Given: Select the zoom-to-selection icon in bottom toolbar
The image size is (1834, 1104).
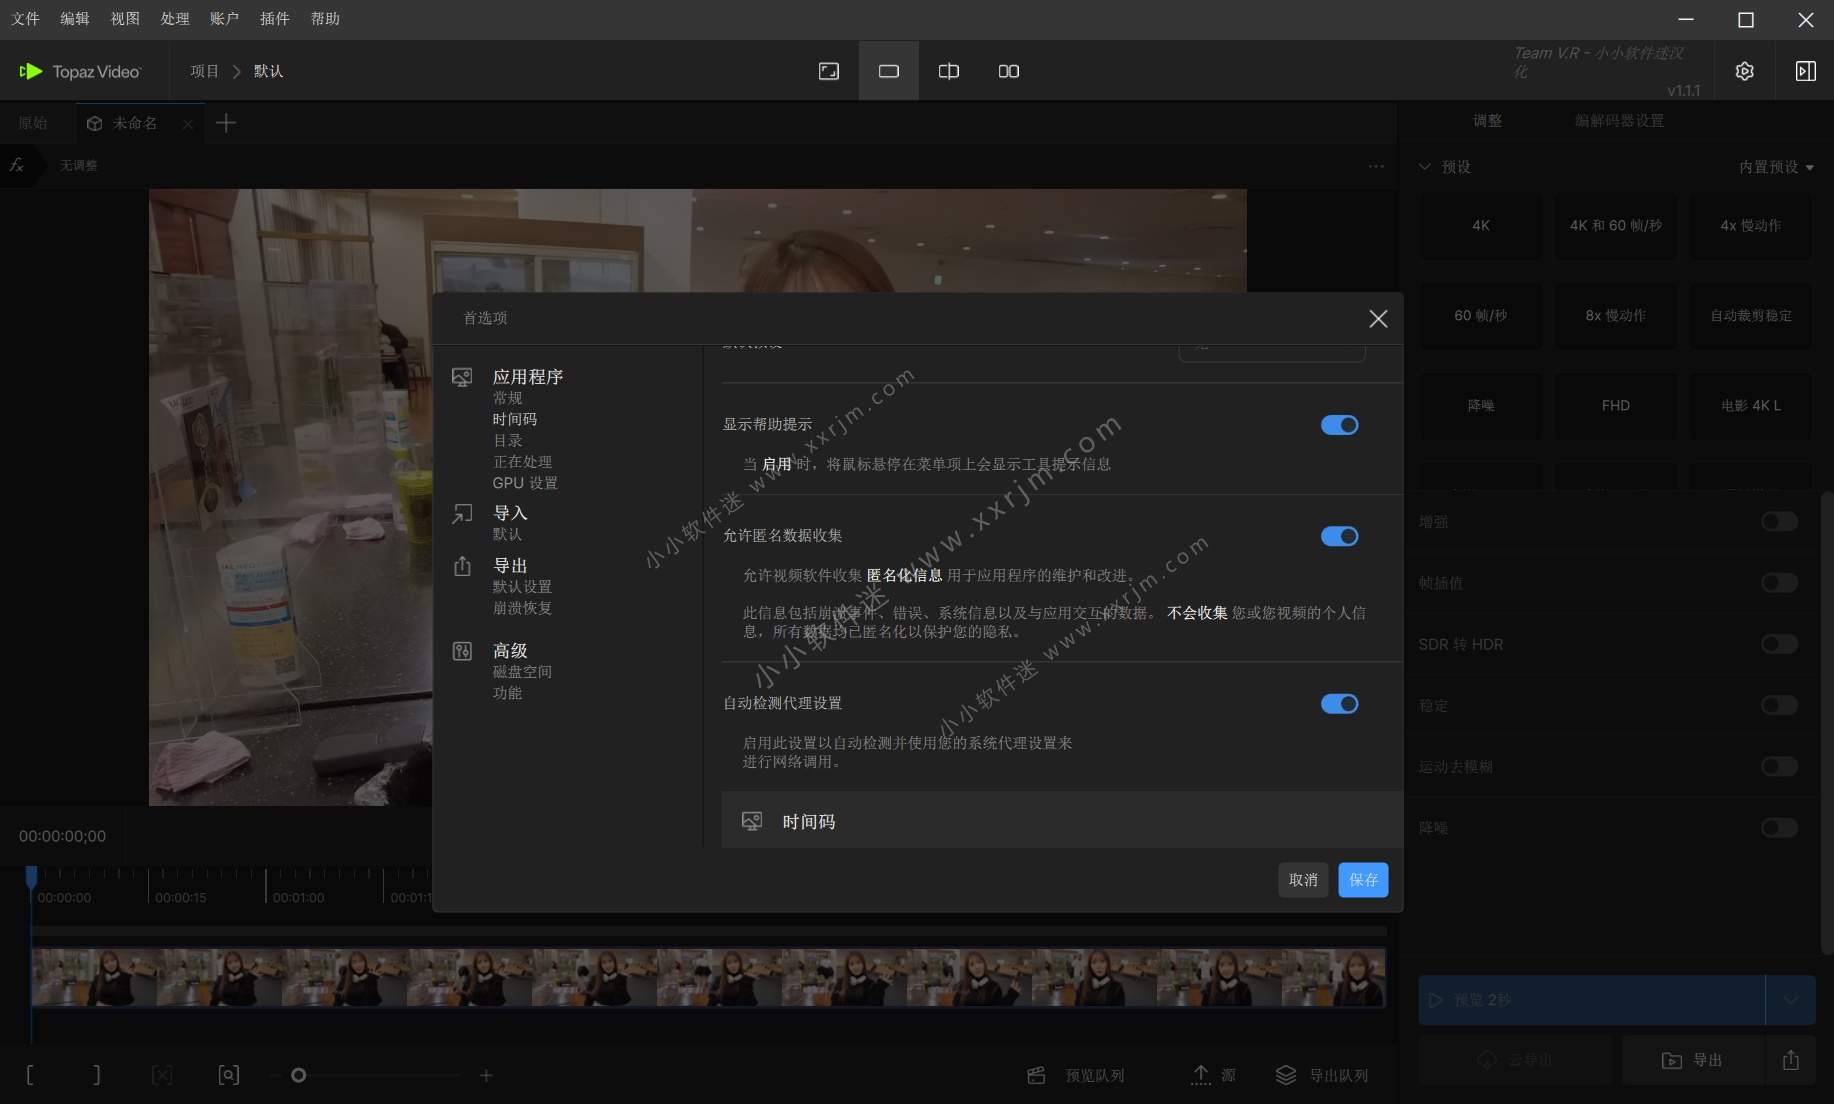Looking at the screenshot, I should click(228, 1074).
